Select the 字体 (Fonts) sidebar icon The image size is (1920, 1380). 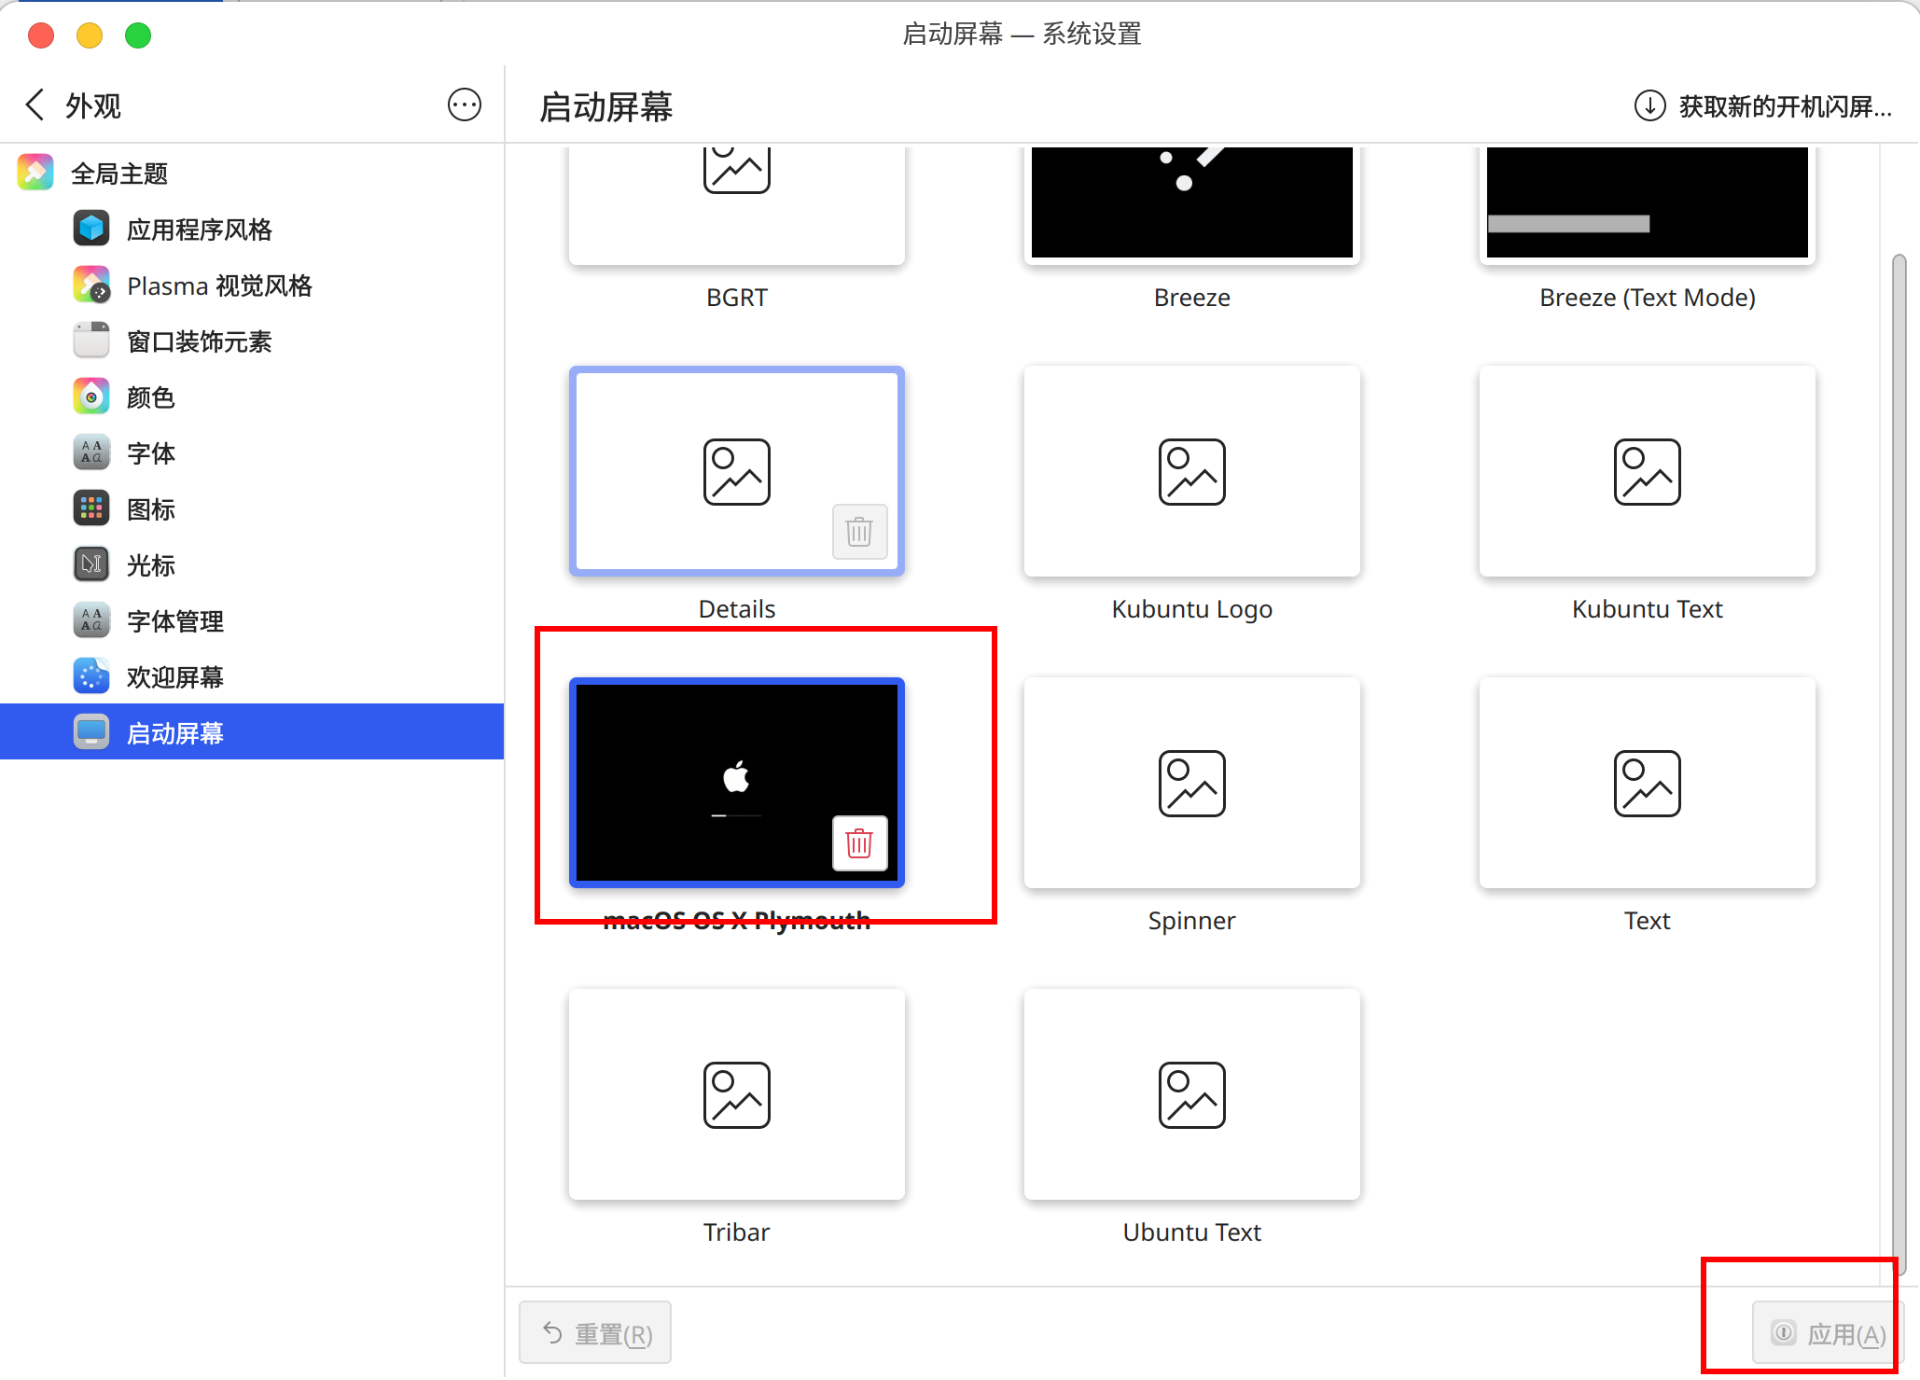(91, 452)
